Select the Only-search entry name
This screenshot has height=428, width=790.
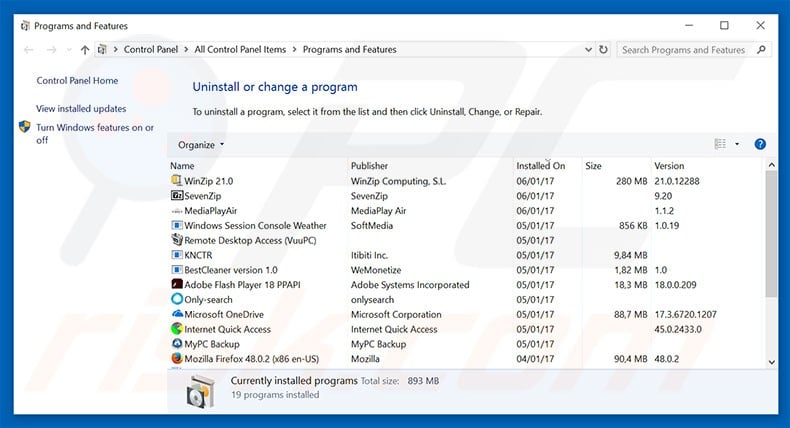coord(208,299)
